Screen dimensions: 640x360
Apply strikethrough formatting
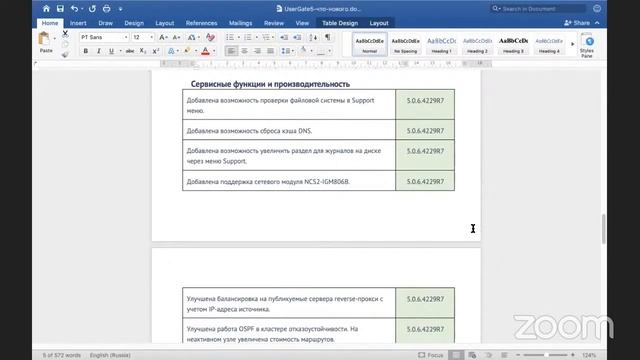pyautogui.click(x=130, y=51)
